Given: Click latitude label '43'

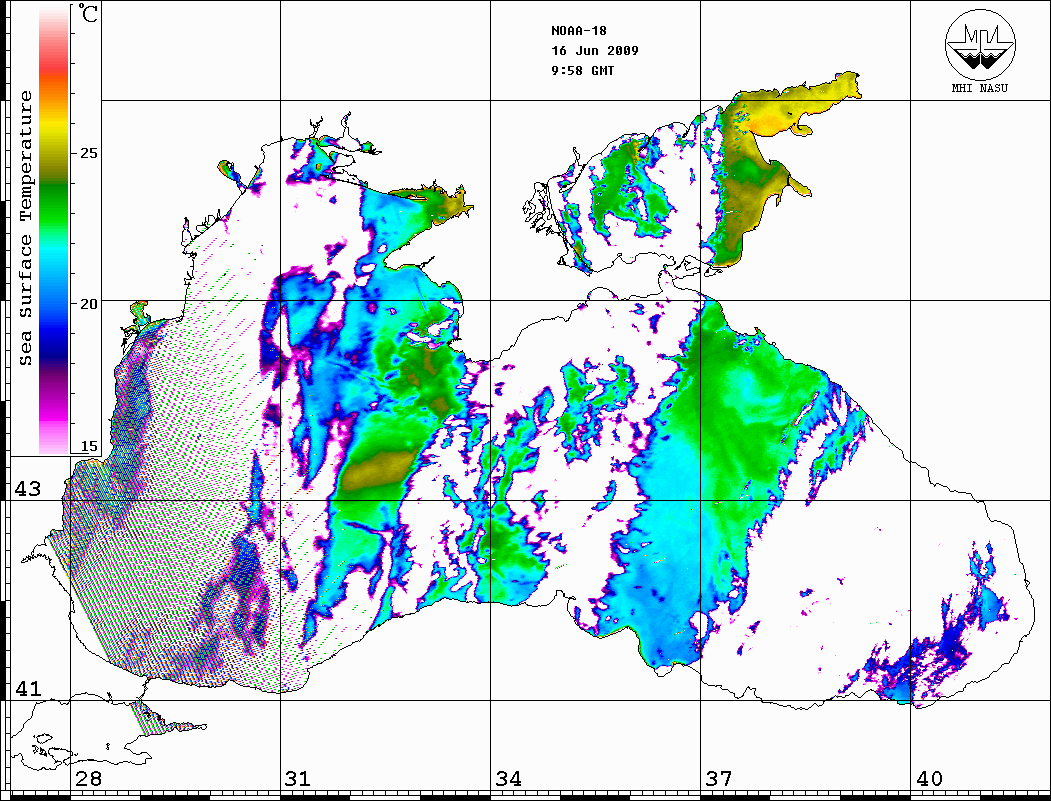Looking at the screenshot, I should (x=27, y=489).
